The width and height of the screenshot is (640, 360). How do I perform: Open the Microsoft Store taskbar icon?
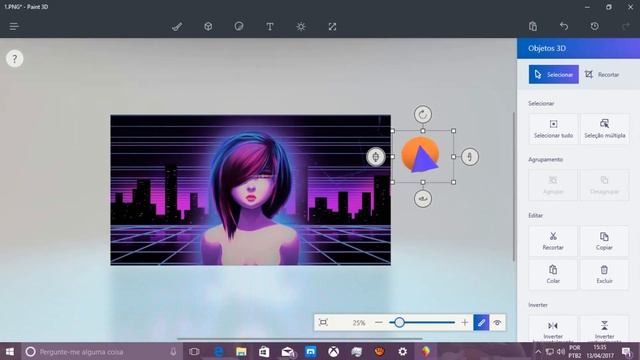(x=264, y=351)
